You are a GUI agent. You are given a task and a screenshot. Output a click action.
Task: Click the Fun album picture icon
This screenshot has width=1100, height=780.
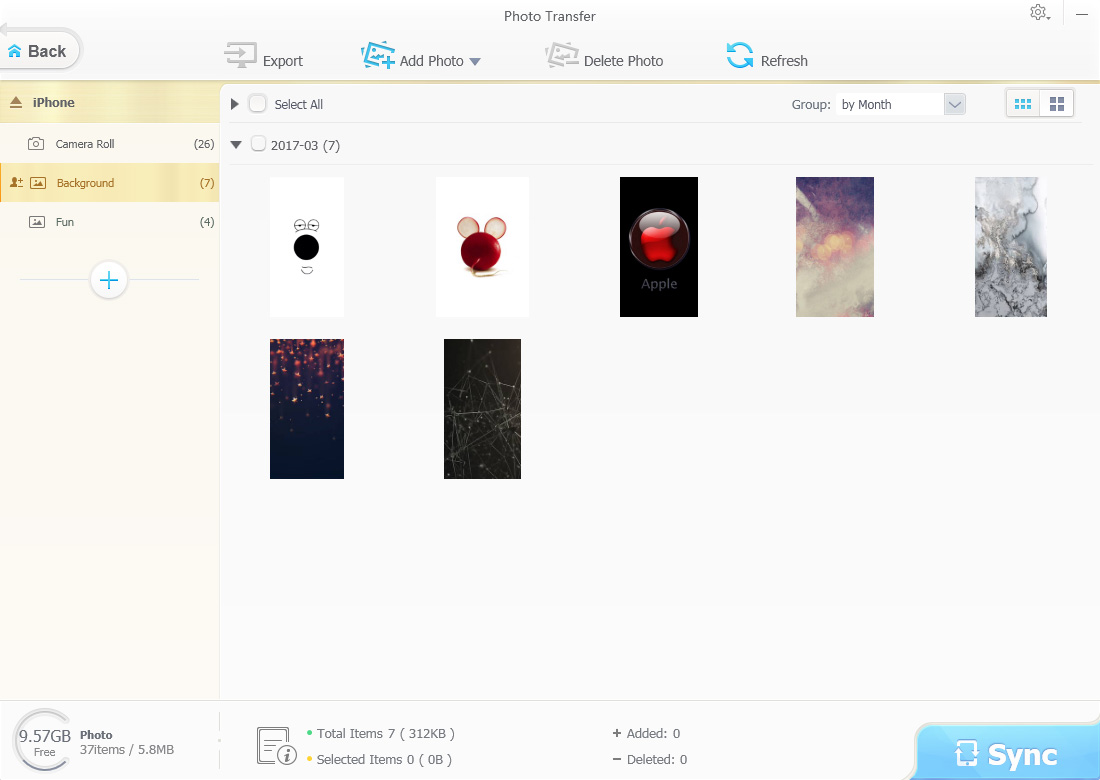[x=36, y=222]
